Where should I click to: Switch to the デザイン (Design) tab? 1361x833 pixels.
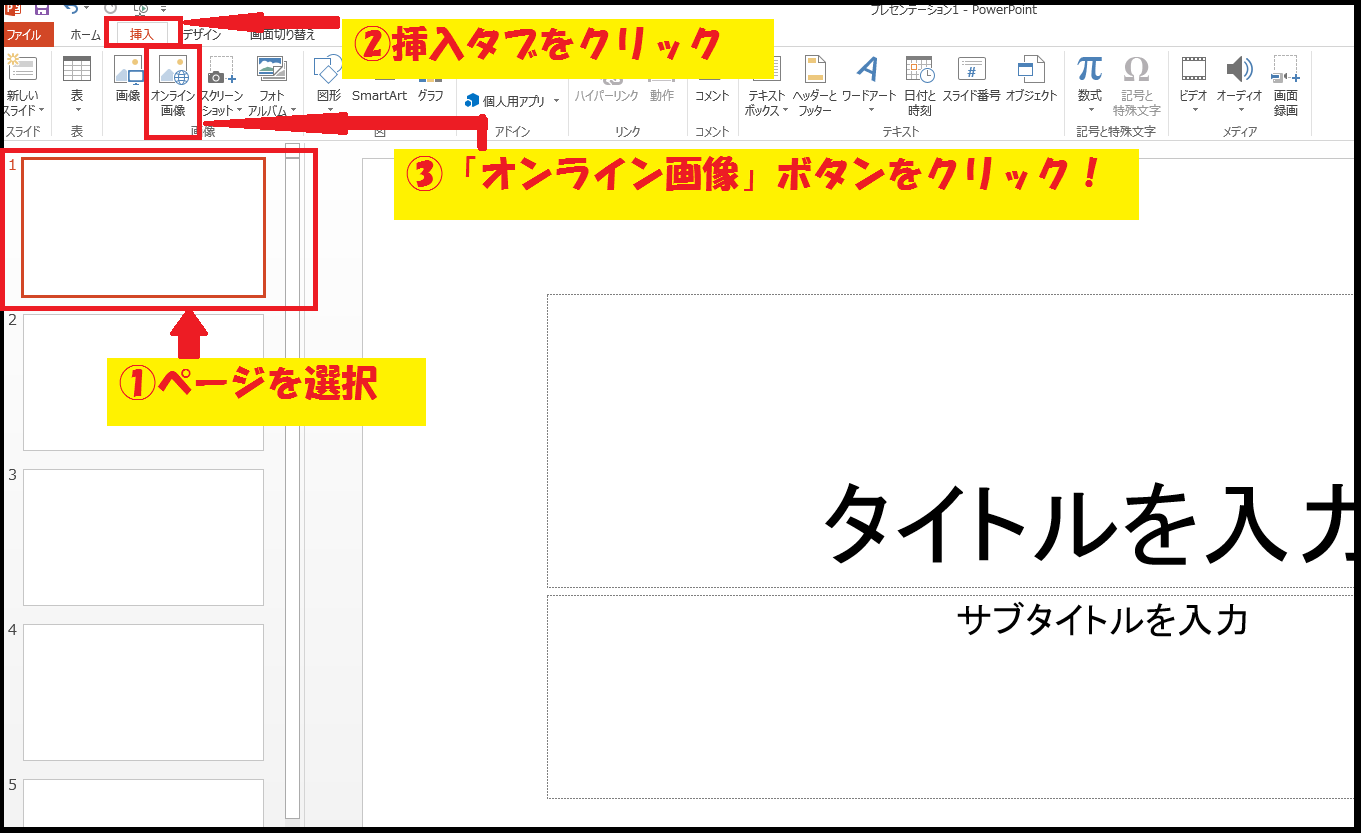[203, 35]
